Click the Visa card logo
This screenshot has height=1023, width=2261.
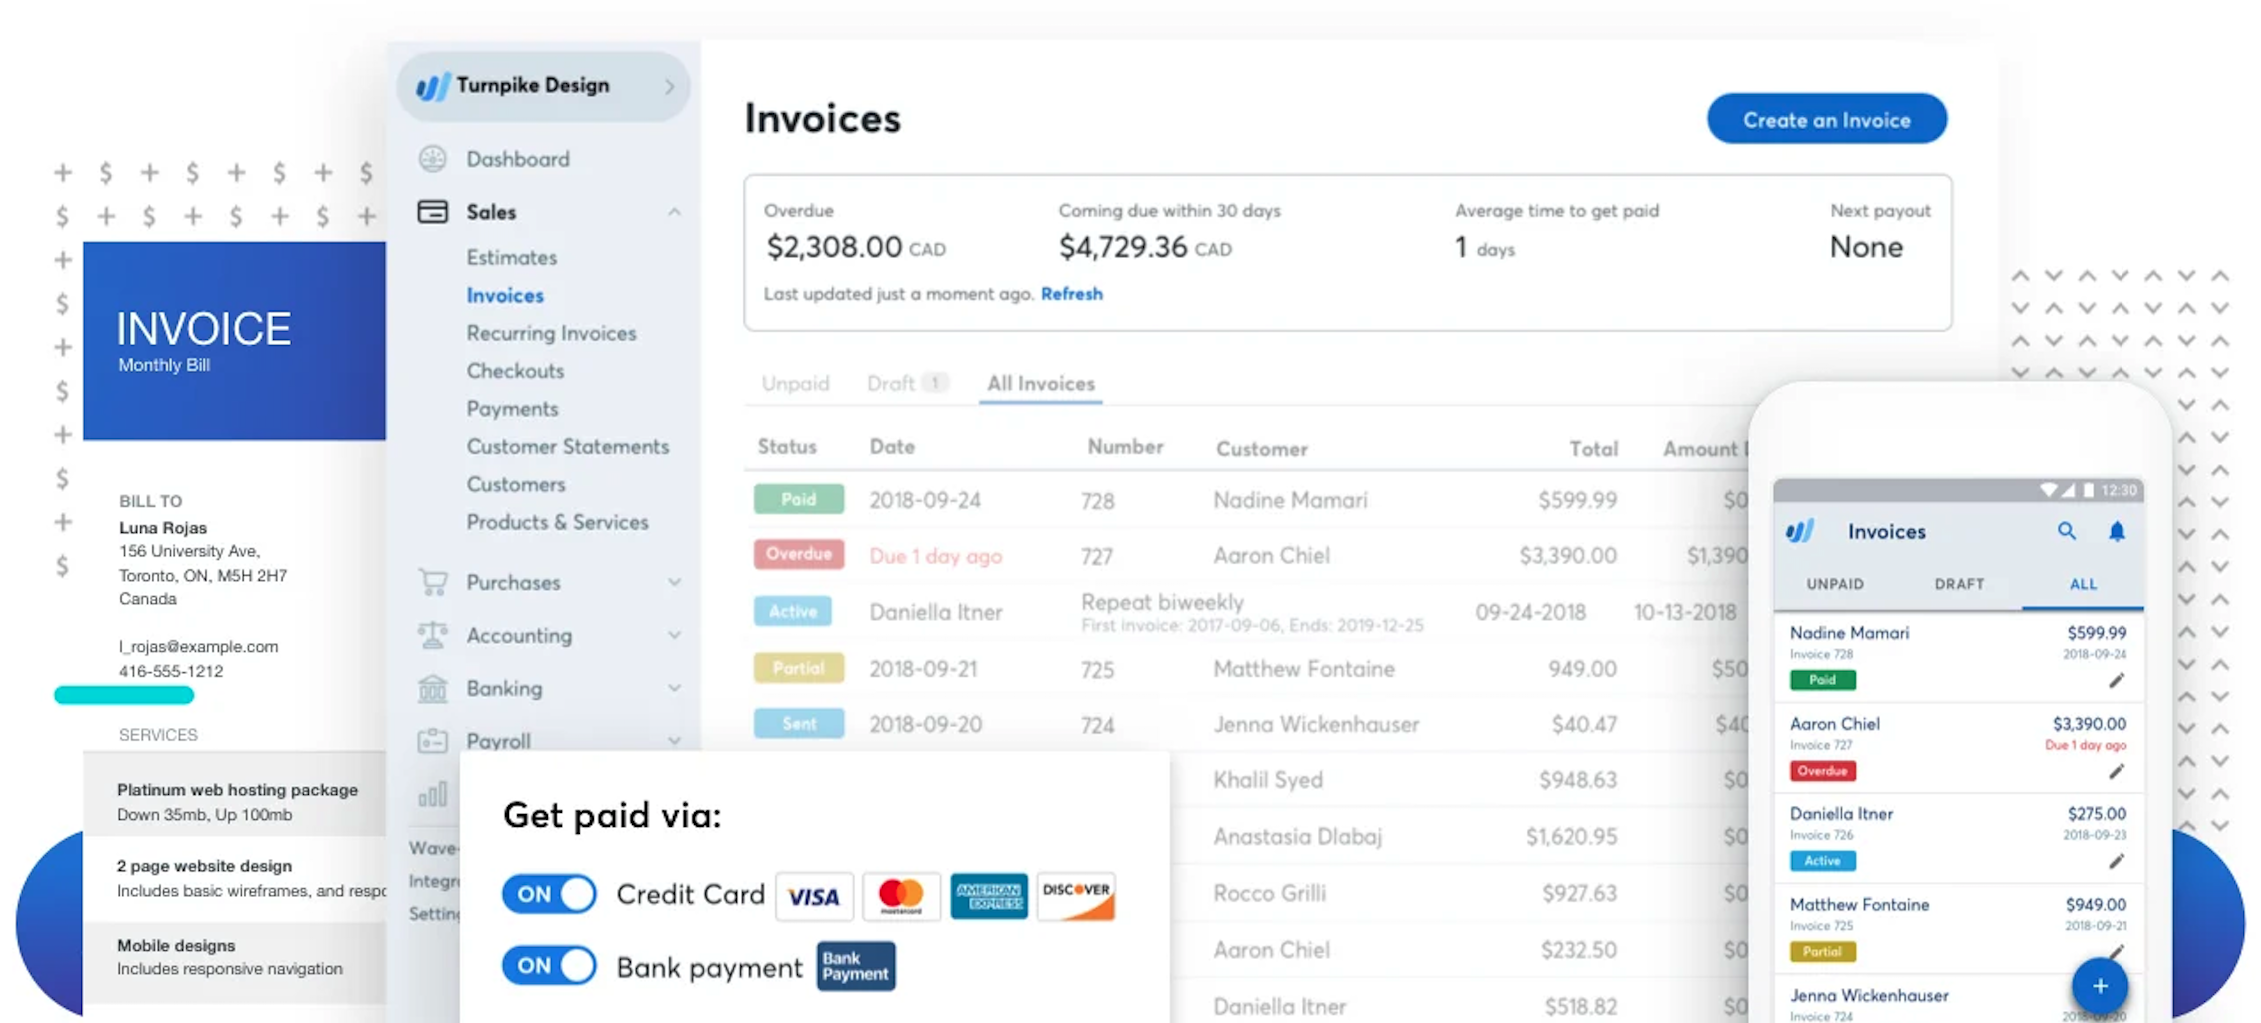[x=814, y=896]
